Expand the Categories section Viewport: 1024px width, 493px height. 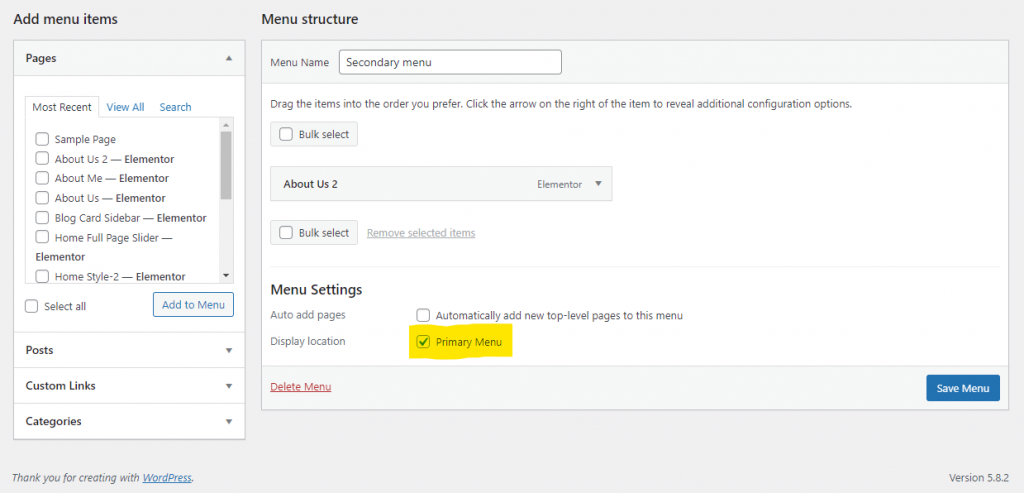pos(129,421)
